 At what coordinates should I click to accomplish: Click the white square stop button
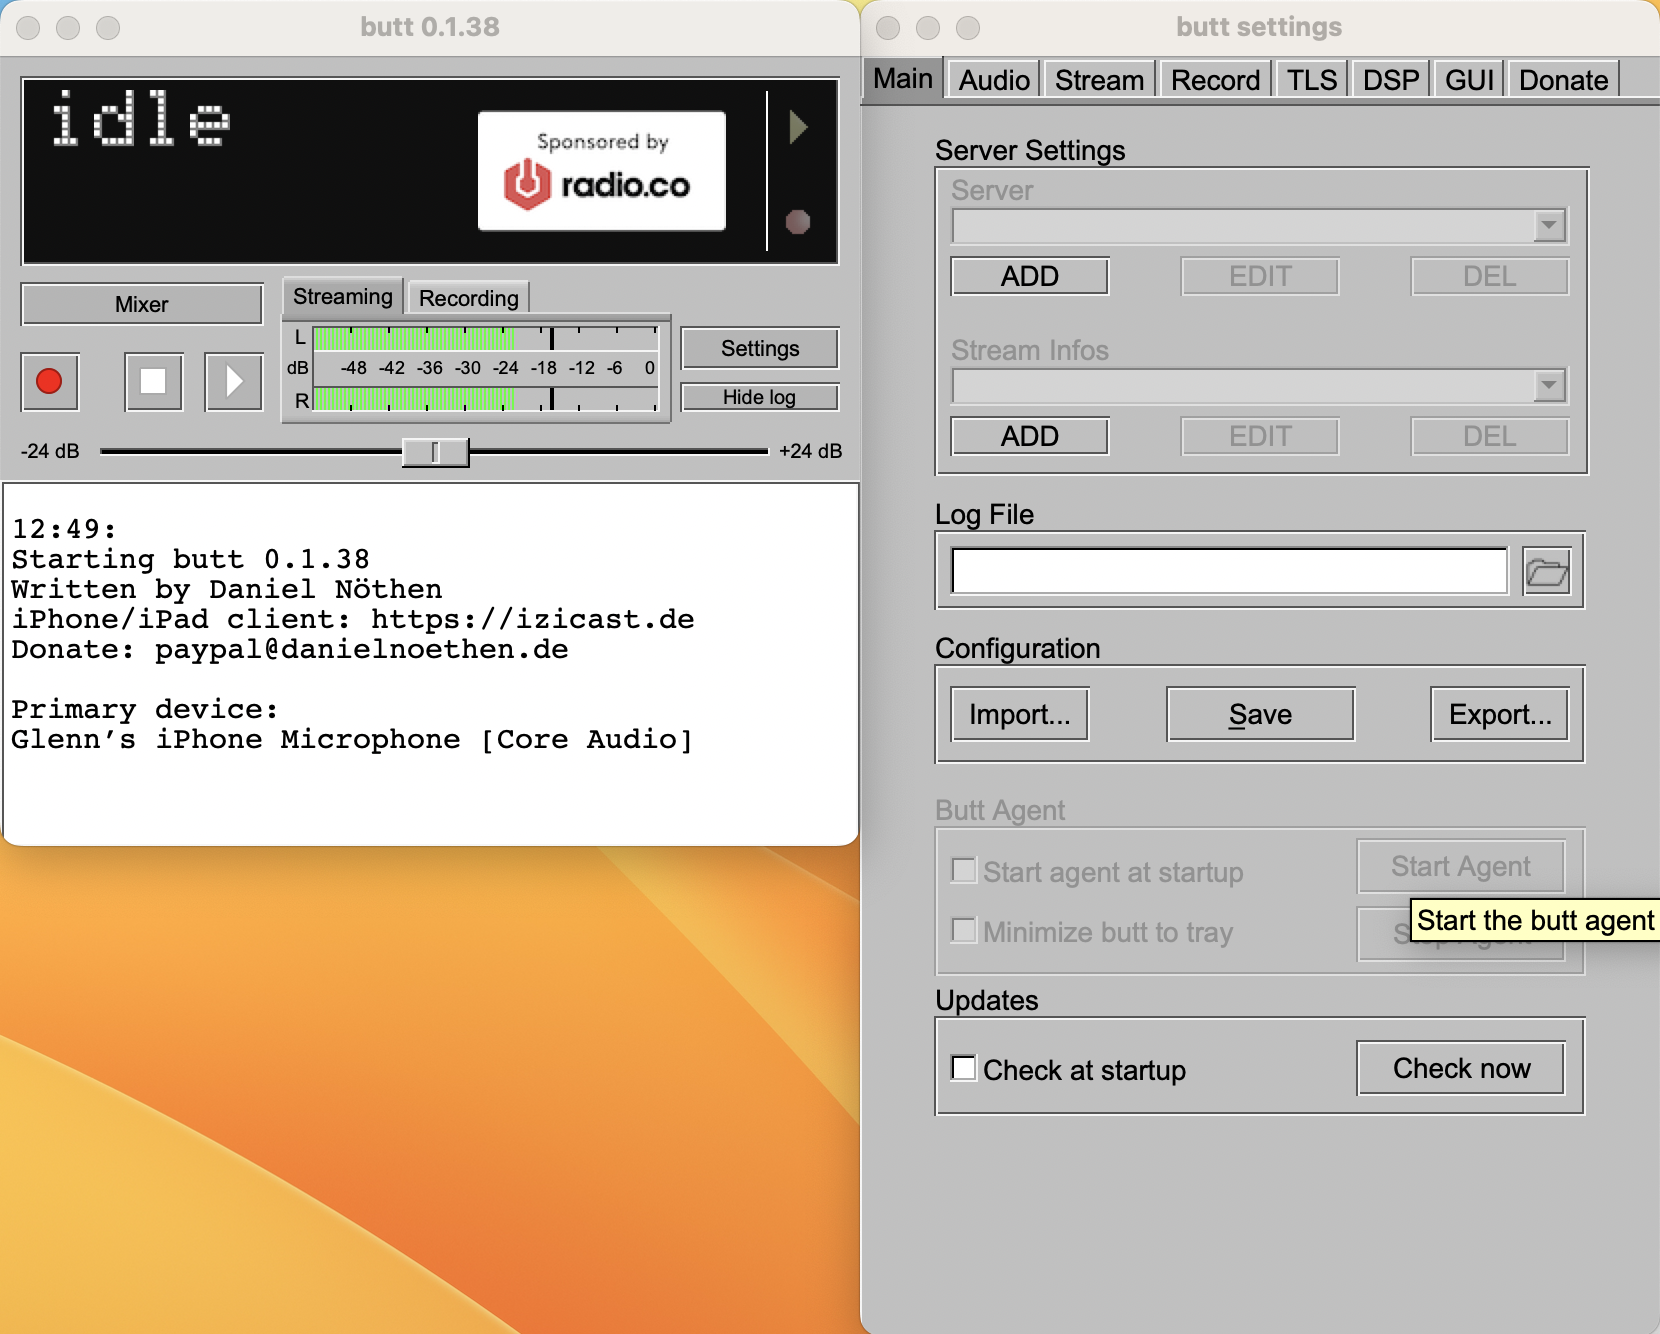[153, 381]
